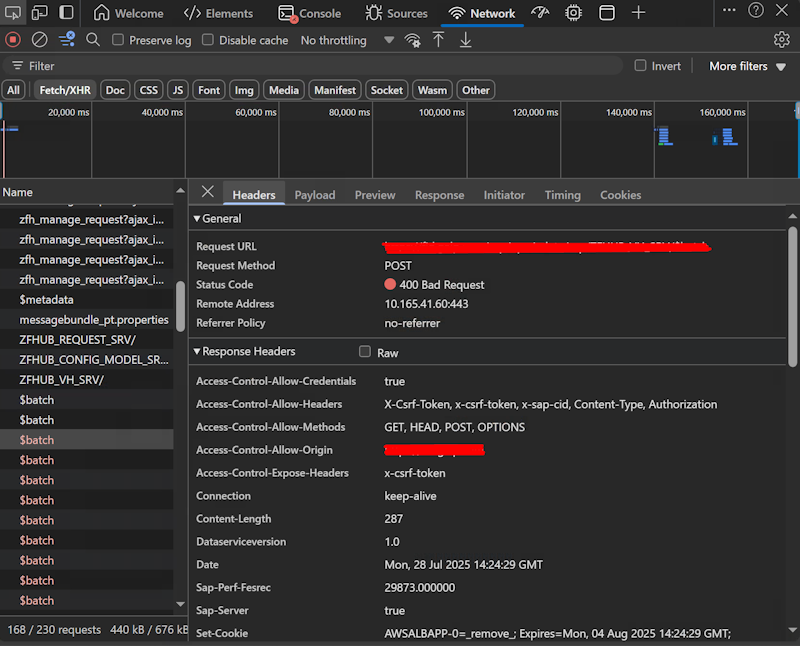
Task: Open the No throttling dropdown
Action: point(333,40)
